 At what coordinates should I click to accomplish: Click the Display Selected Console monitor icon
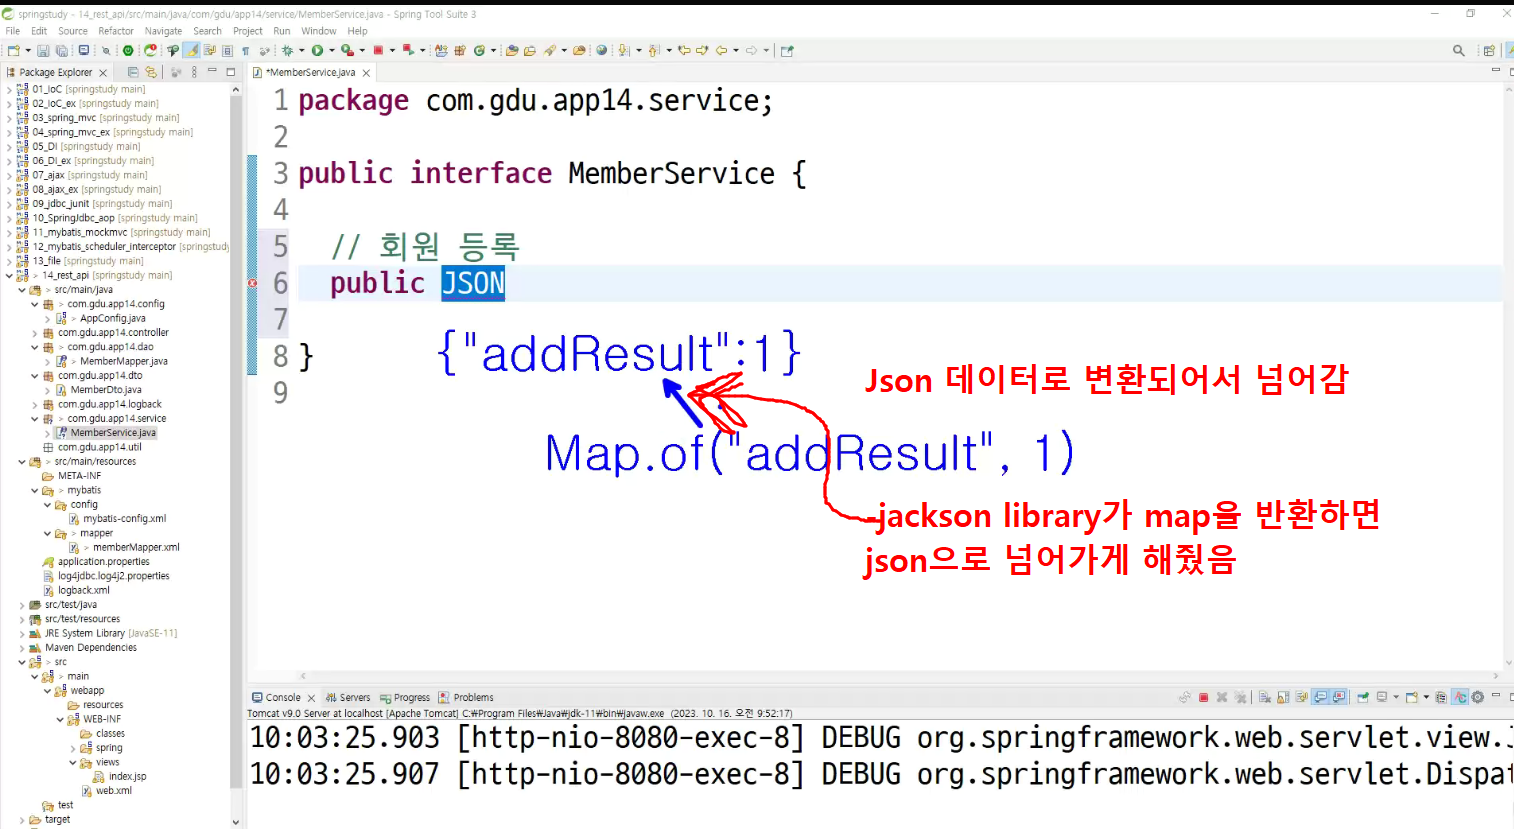[1382, 697]
